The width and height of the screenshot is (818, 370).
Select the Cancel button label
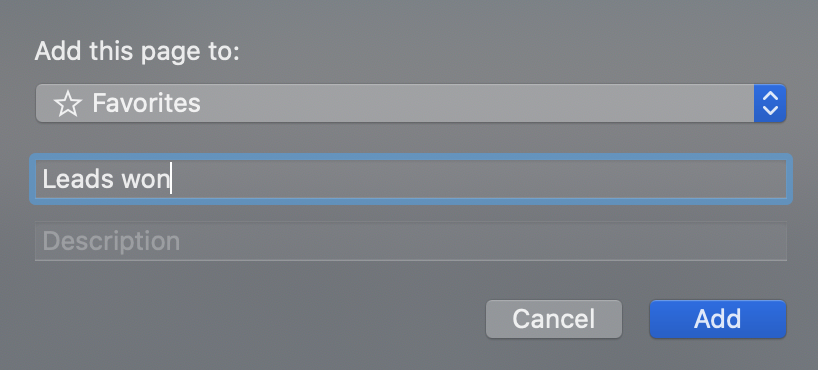click(554, 319)
